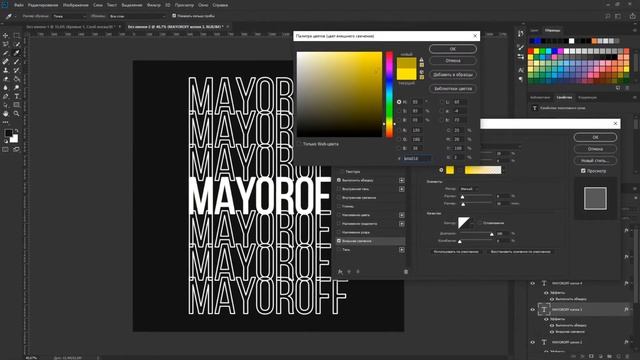This screenshot has width=640, height=360.
Task: Uncheck the Внешнее свечение style checkbox
Action: click(339, 241)
